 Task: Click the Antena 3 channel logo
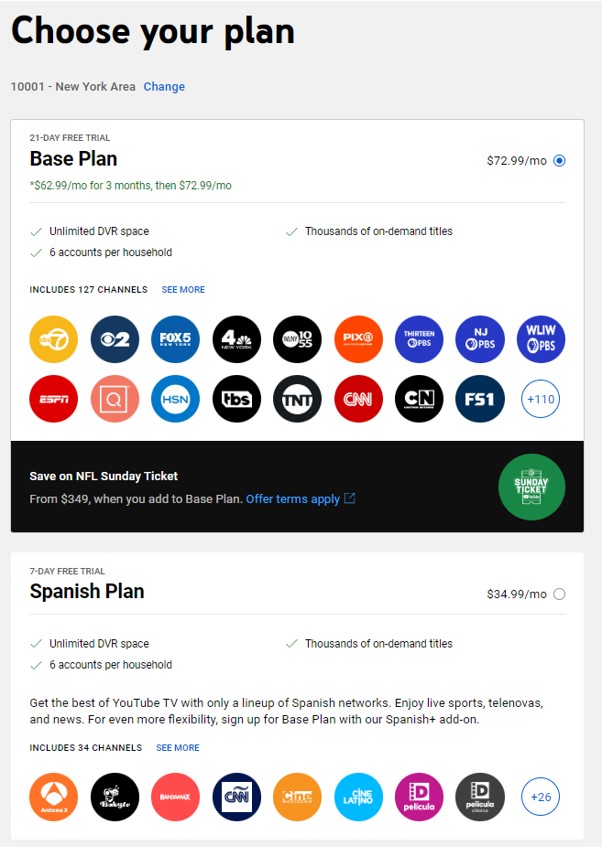[x=52, y=797]
